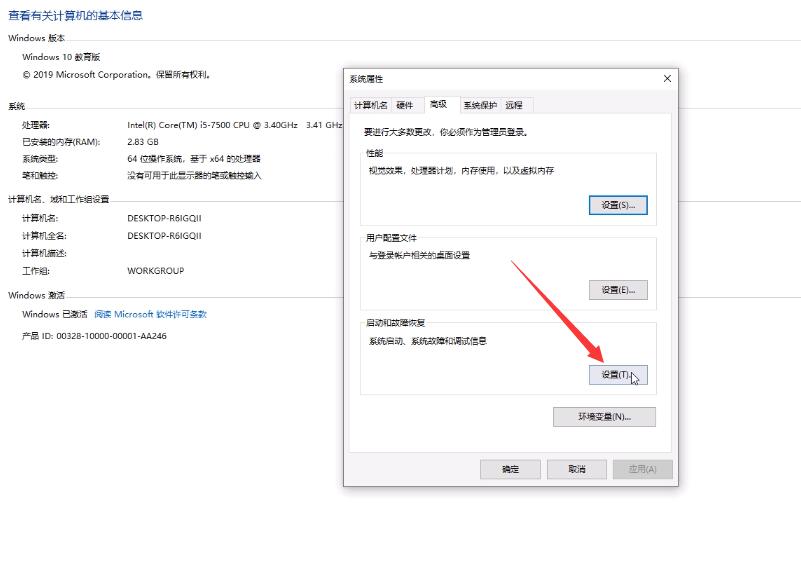Click the Windows 10 教育版 text

pyautogui.click(x=61, y=57)
